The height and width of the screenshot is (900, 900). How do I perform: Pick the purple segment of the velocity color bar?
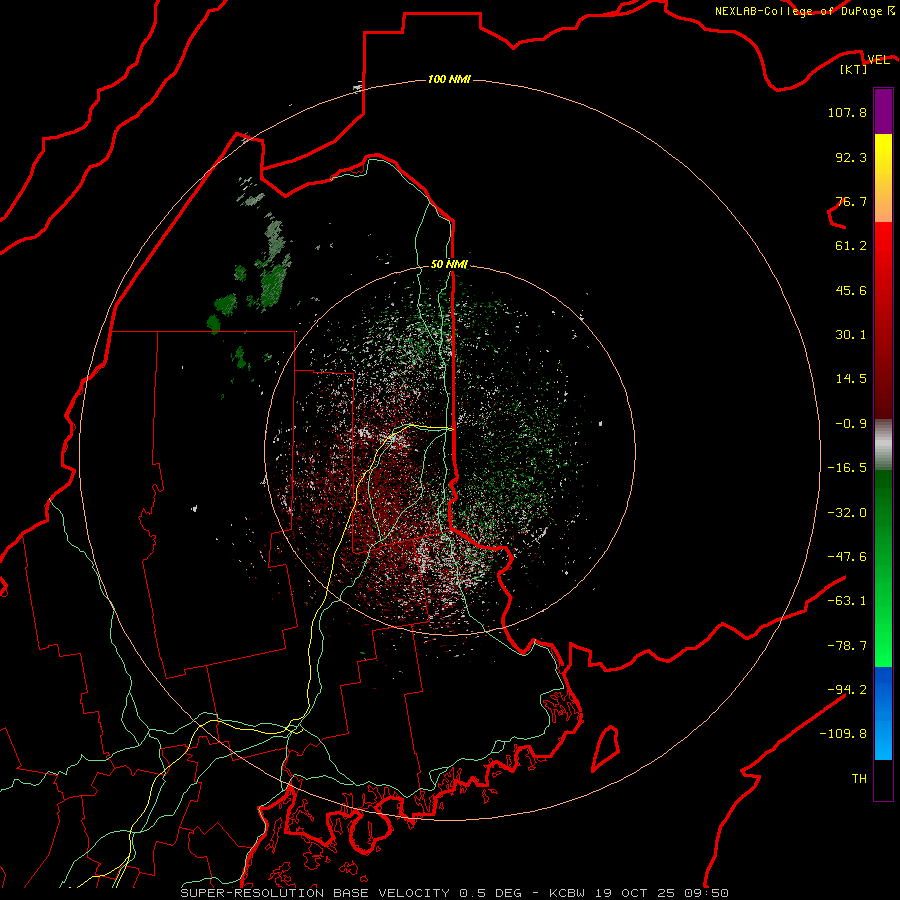point(883,111)
